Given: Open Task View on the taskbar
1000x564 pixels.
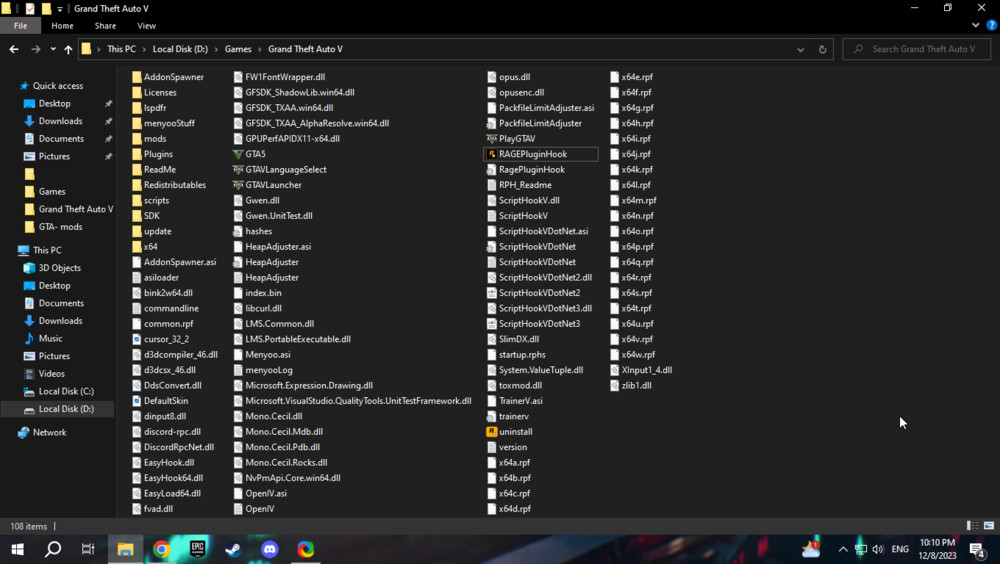Looking at the screenshot, I should [x=88, y=549].
